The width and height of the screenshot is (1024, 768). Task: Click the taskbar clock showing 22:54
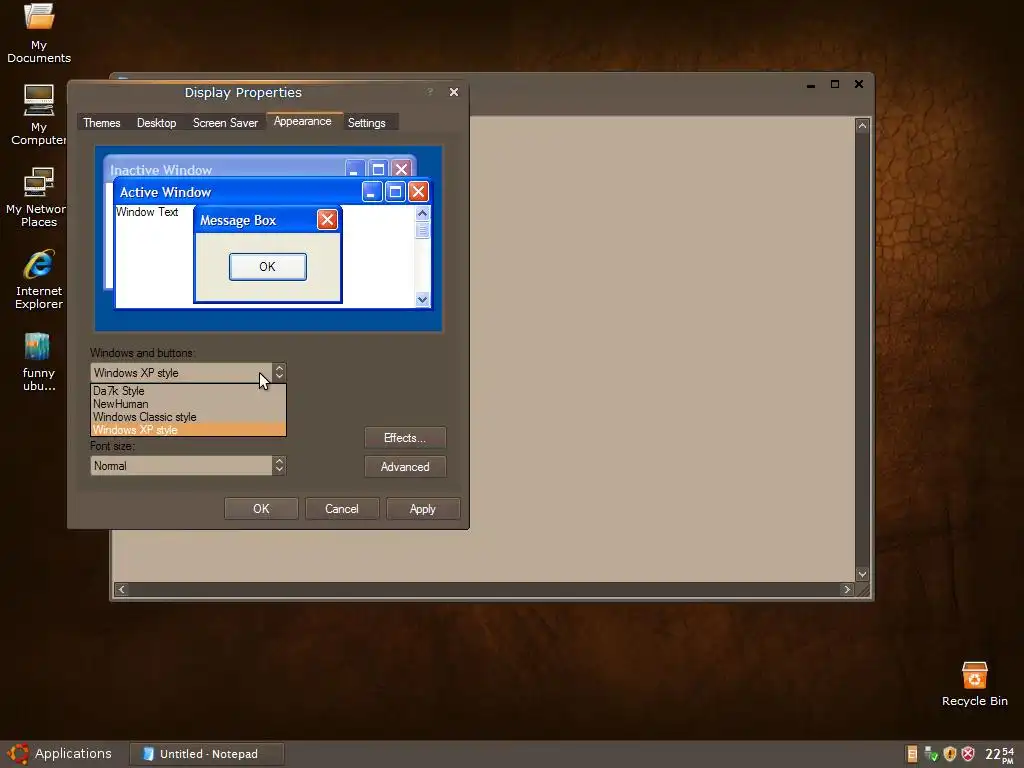(x=999, y=754)
